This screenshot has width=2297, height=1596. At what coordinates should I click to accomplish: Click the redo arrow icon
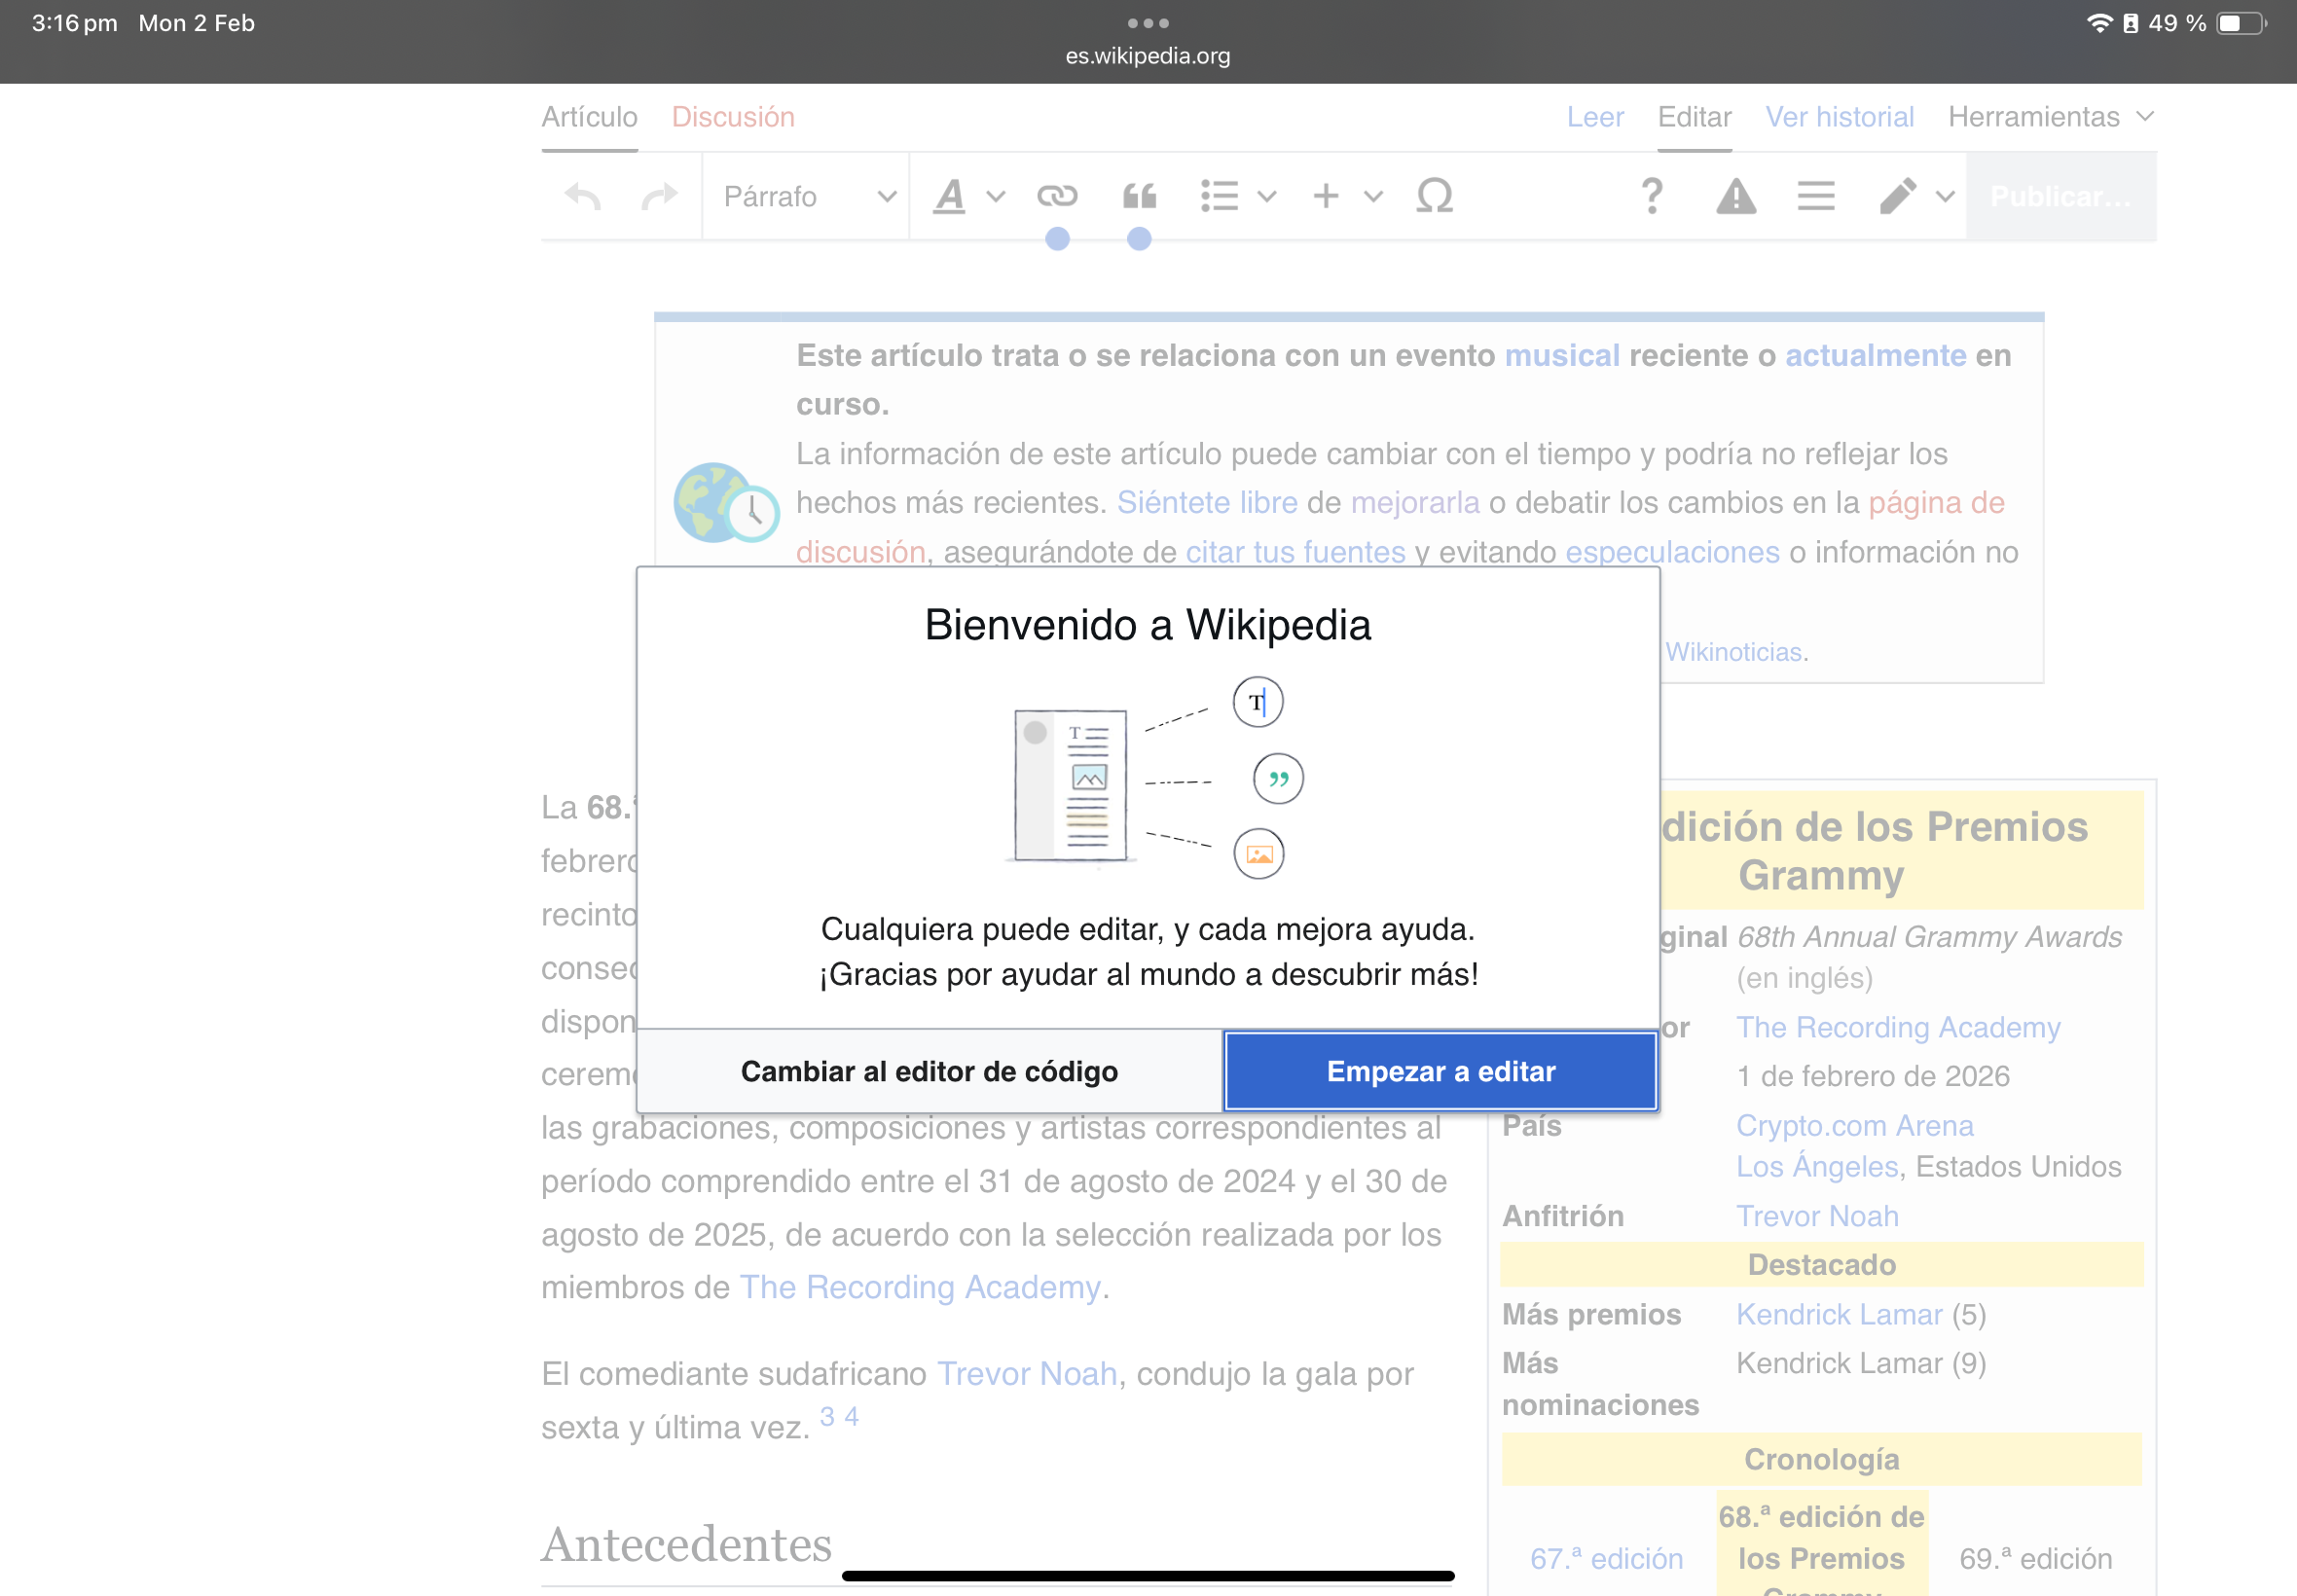(x=659, y=196)
